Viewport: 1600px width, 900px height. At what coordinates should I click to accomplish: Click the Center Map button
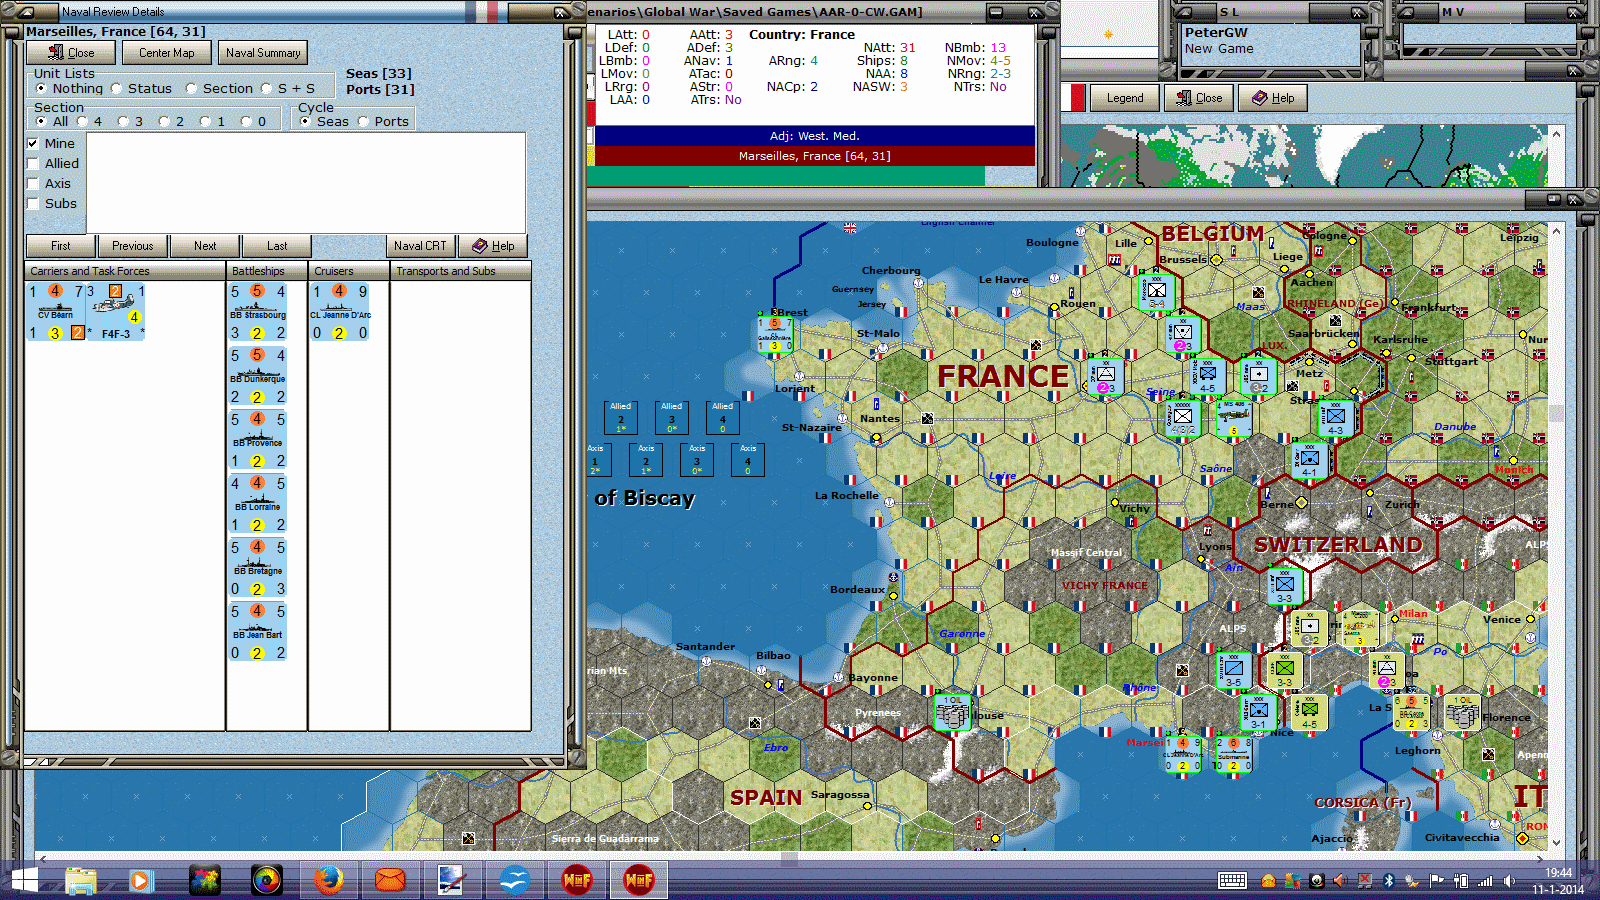[x=167, y=53]
